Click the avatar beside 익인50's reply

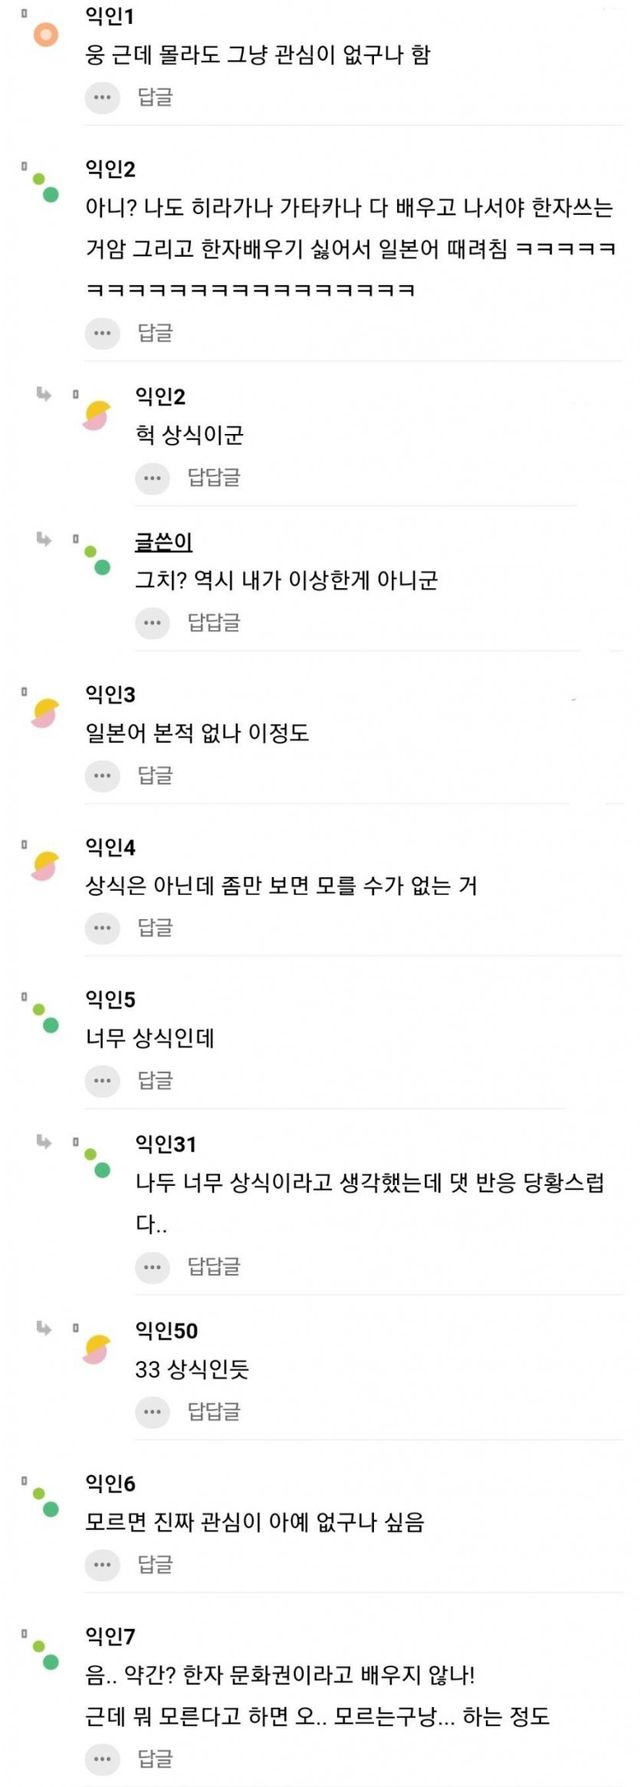(96, 1349)
